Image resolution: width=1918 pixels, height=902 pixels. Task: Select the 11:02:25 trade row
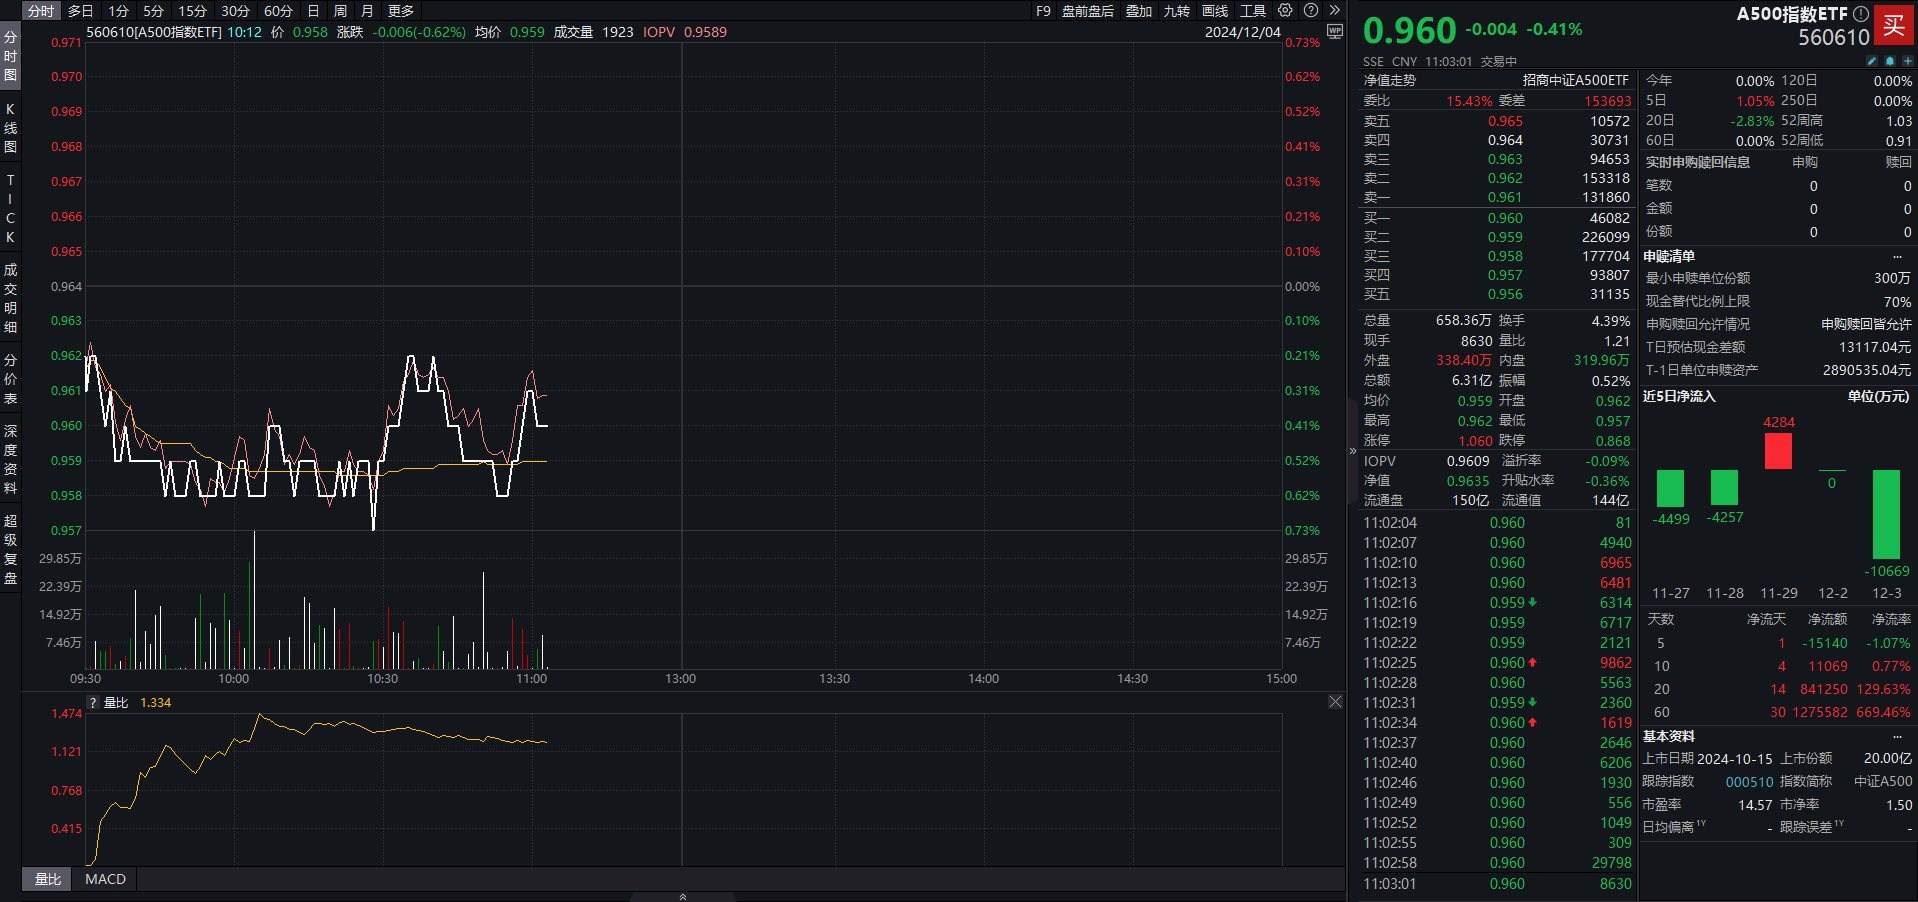pos(1497,663)
